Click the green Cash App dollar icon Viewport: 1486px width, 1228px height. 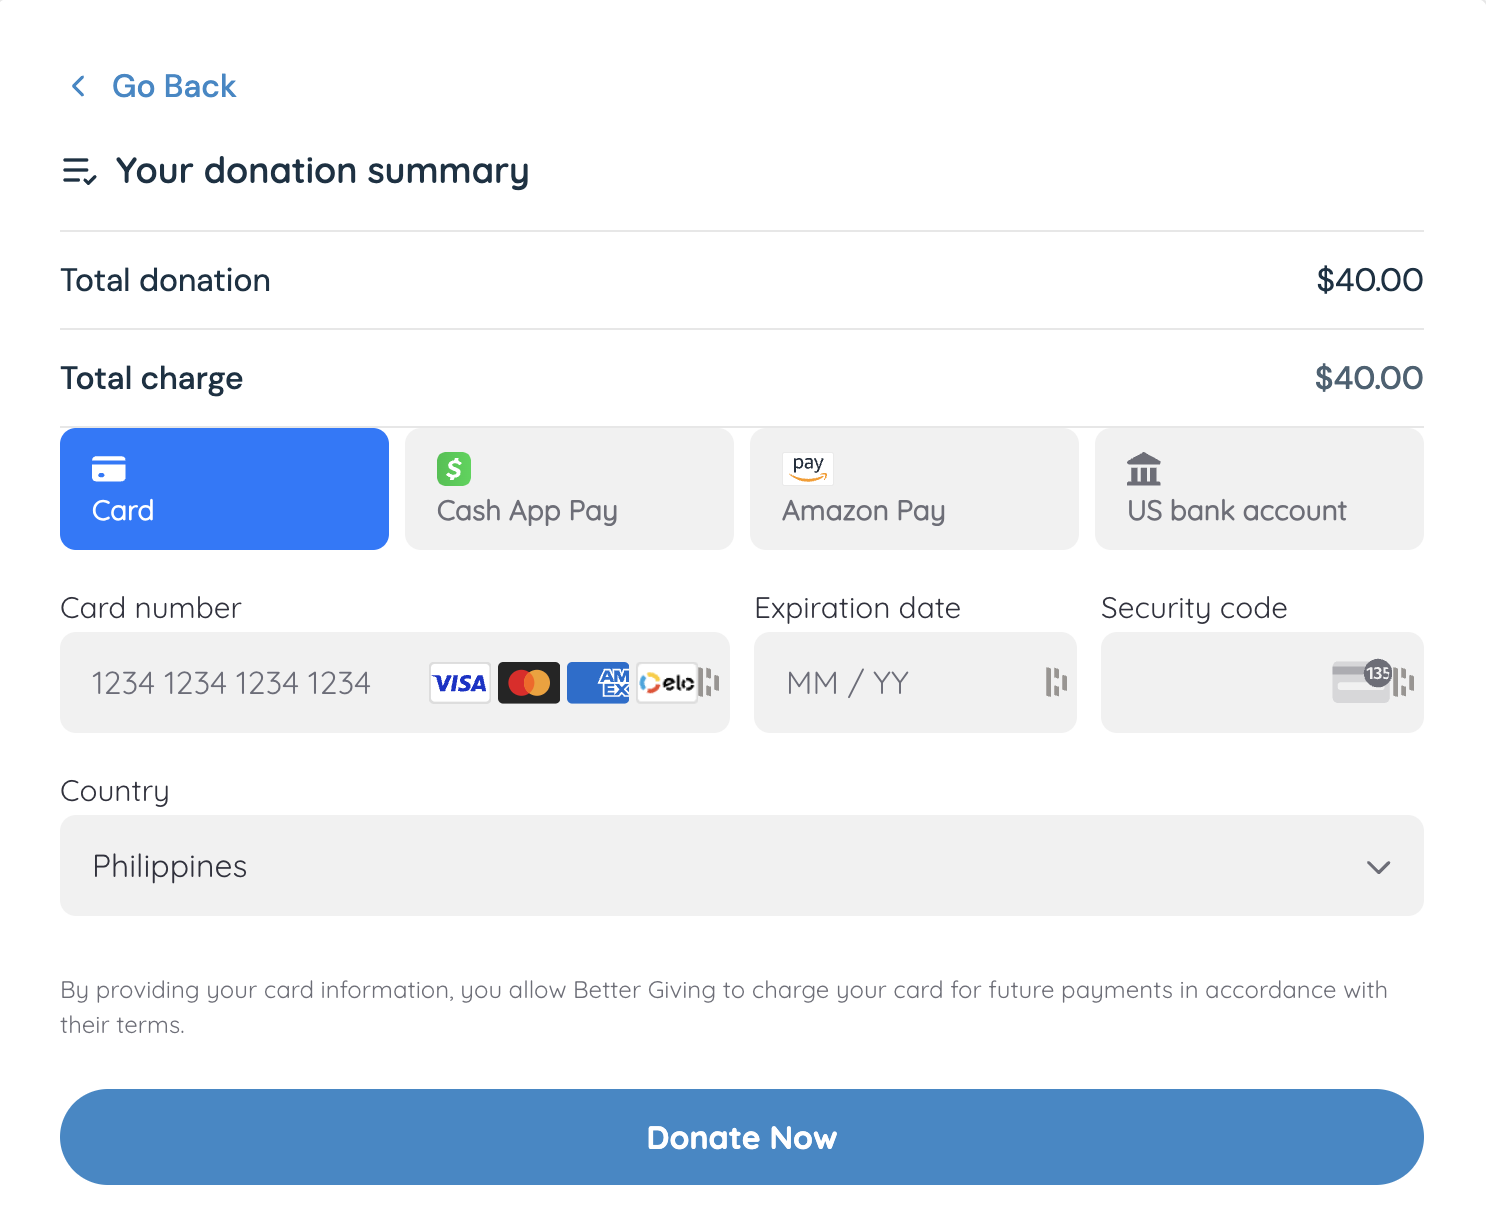point(454,468)
